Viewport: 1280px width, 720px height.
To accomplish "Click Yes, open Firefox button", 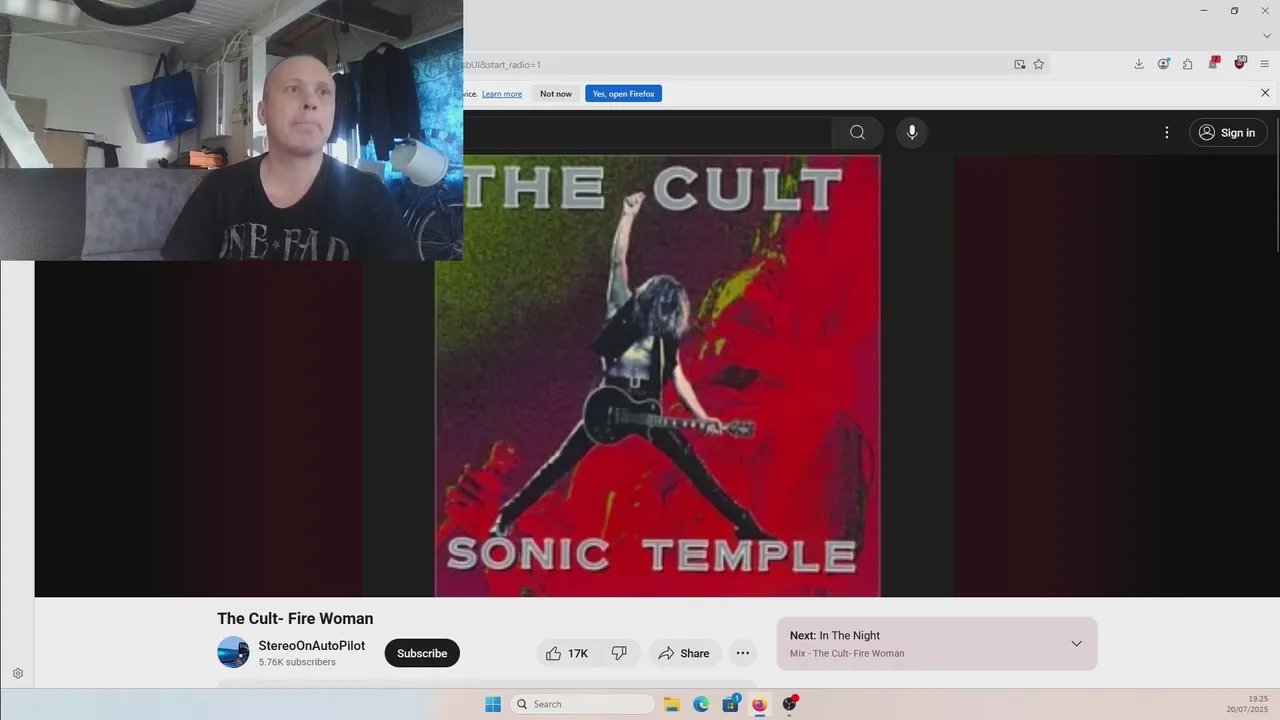I will [623, 94].
